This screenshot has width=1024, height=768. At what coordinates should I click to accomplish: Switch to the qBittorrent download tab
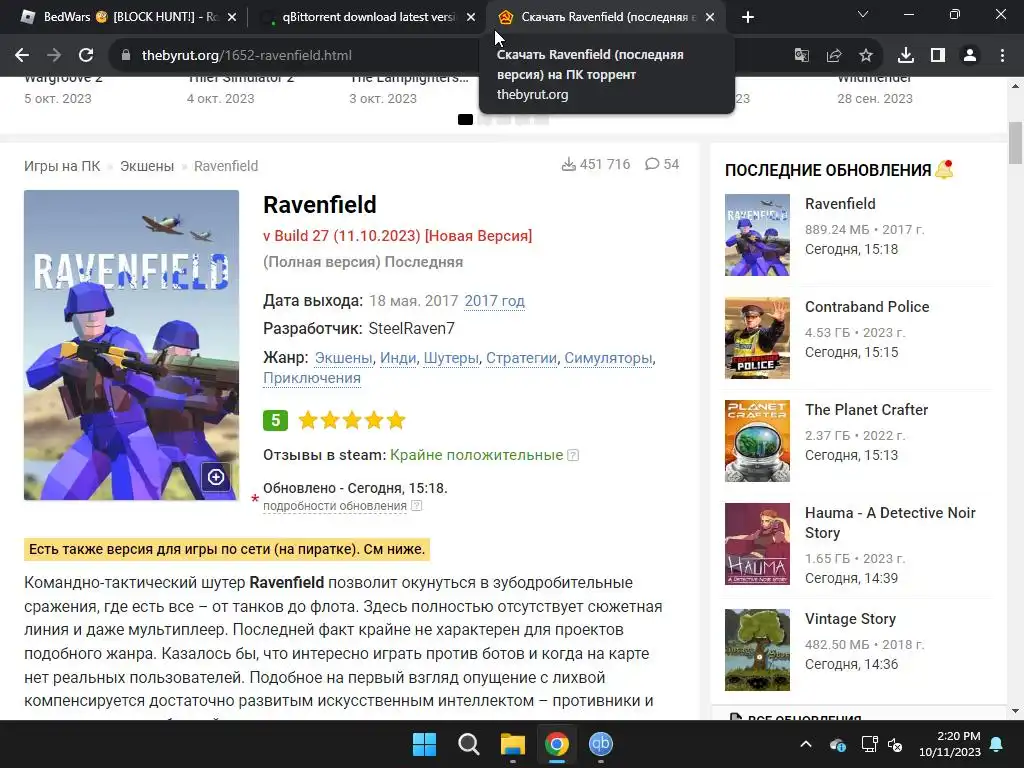click(368, 17)
